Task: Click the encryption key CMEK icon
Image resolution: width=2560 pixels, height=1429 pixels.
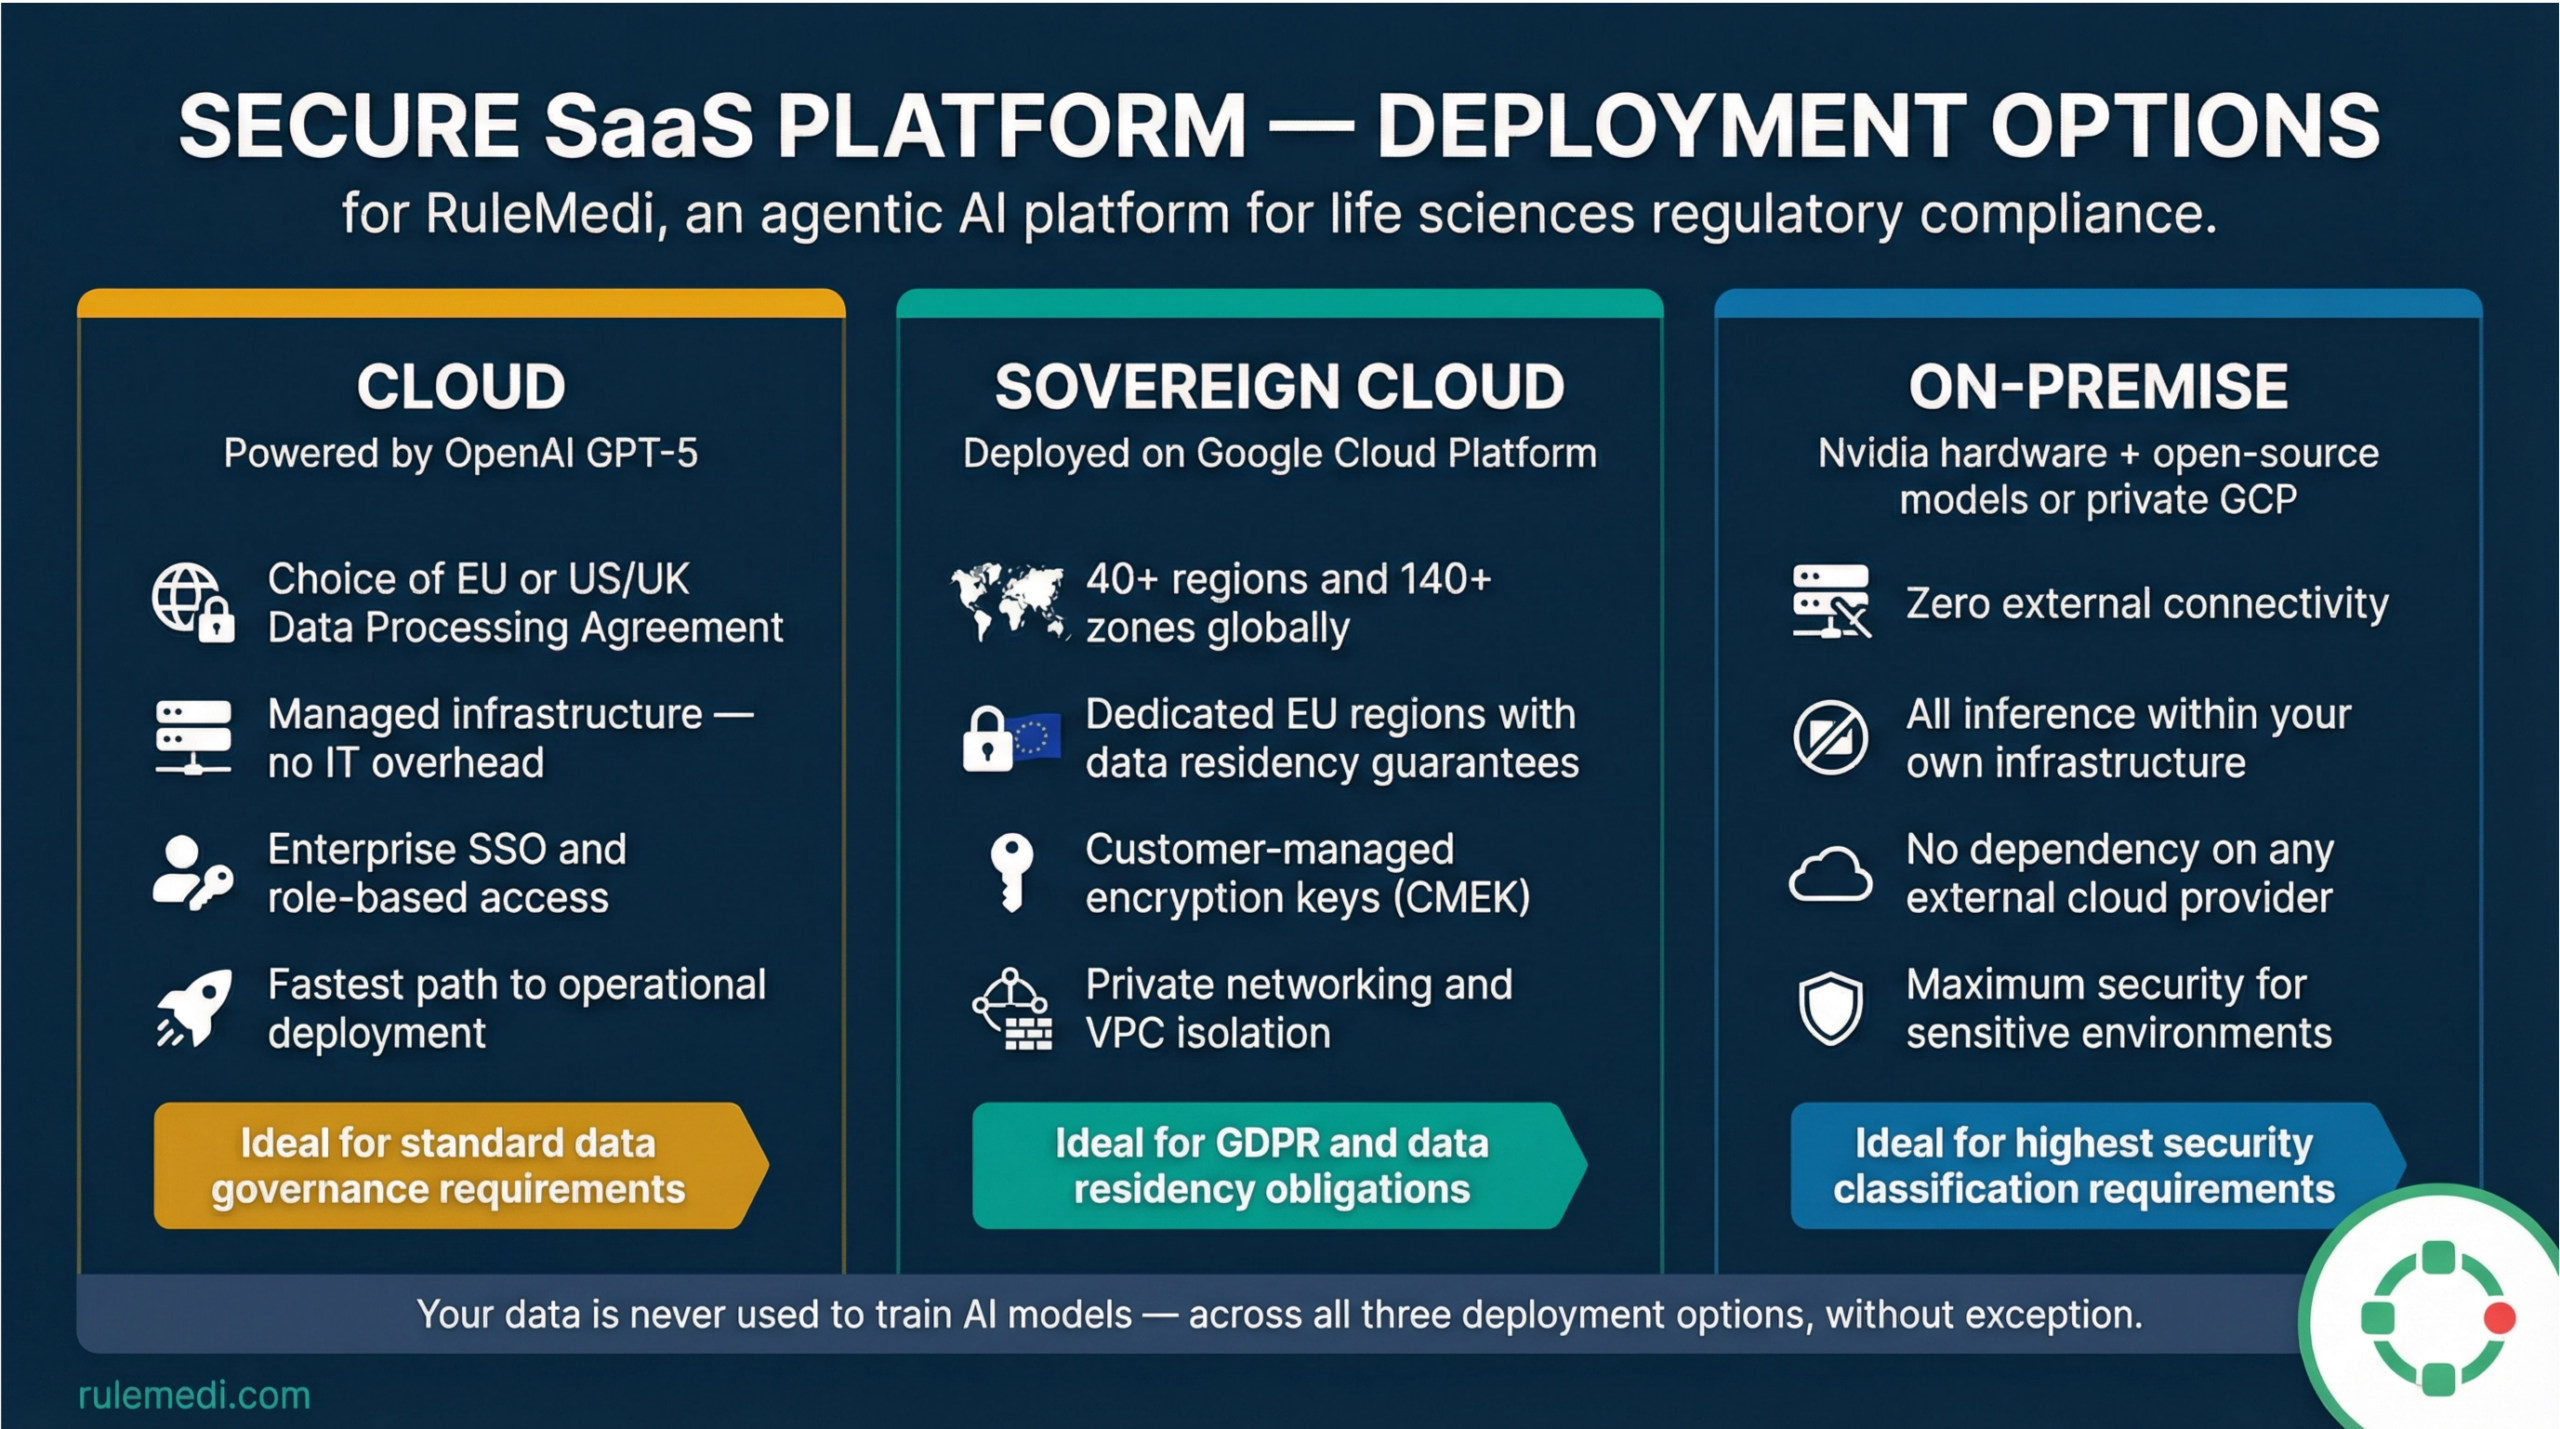Action: point(1012,873)
